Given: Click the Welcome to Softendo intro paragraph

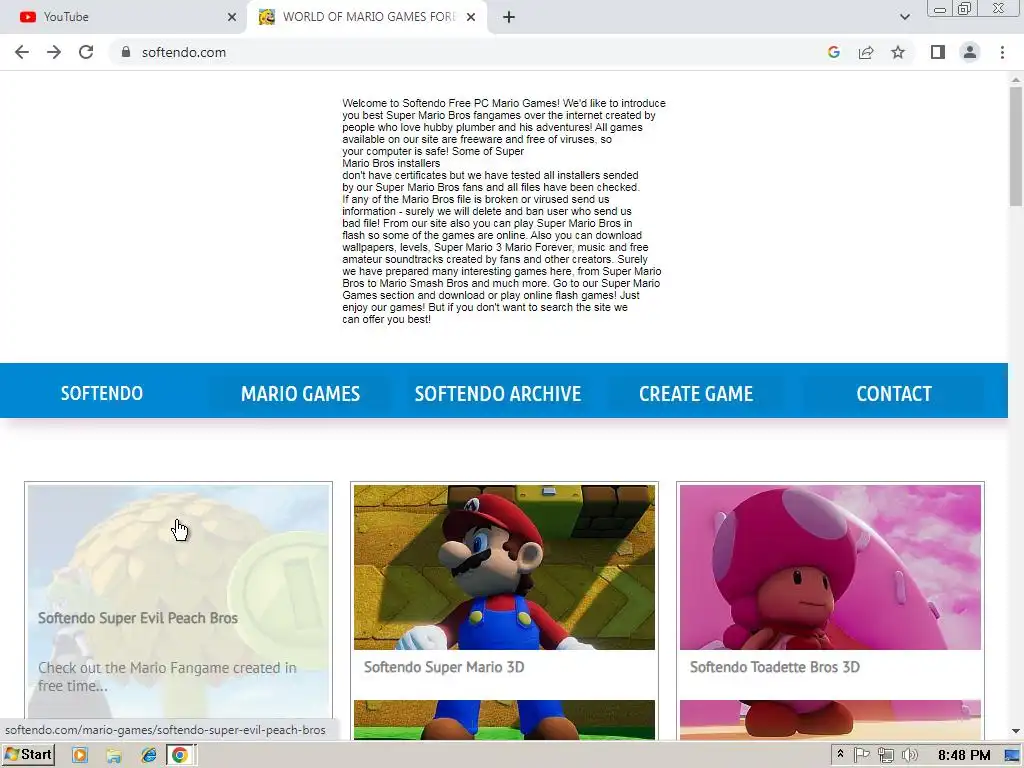Looking at the screenshot, I should coord(504,211).
